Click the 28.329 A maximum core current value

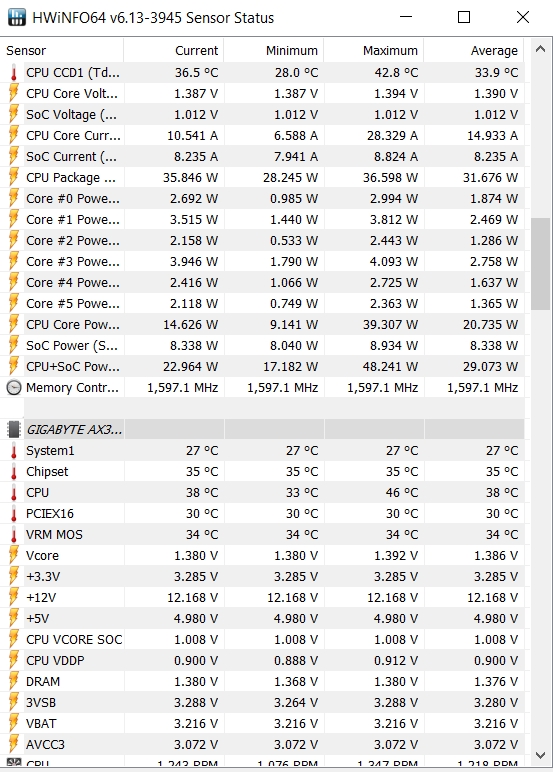click(392, 135)
